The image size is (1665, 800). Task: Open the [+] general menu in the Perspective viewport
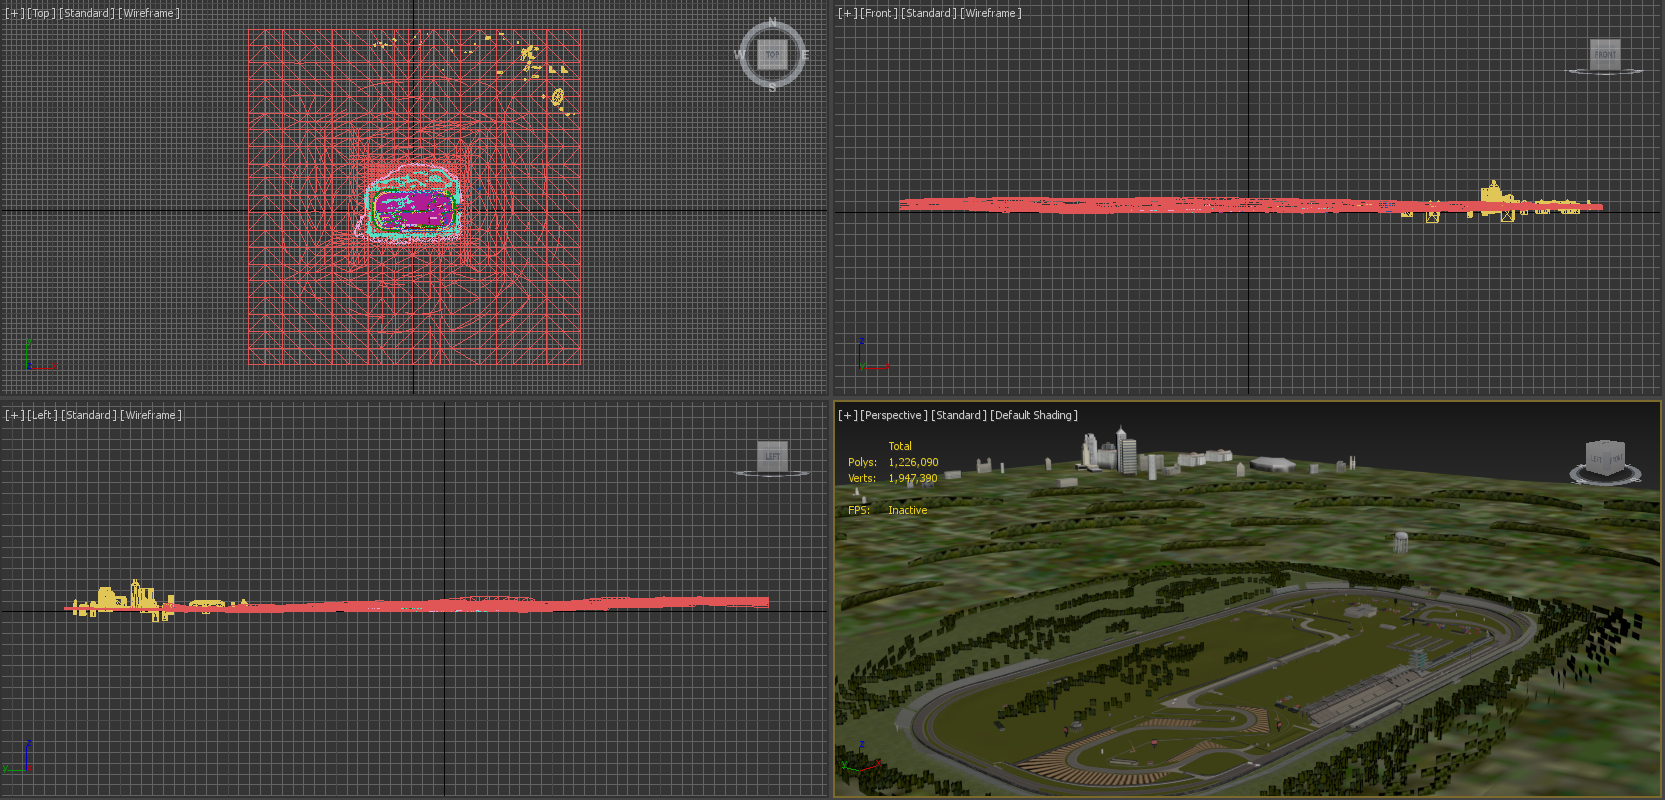pos(847,415)
